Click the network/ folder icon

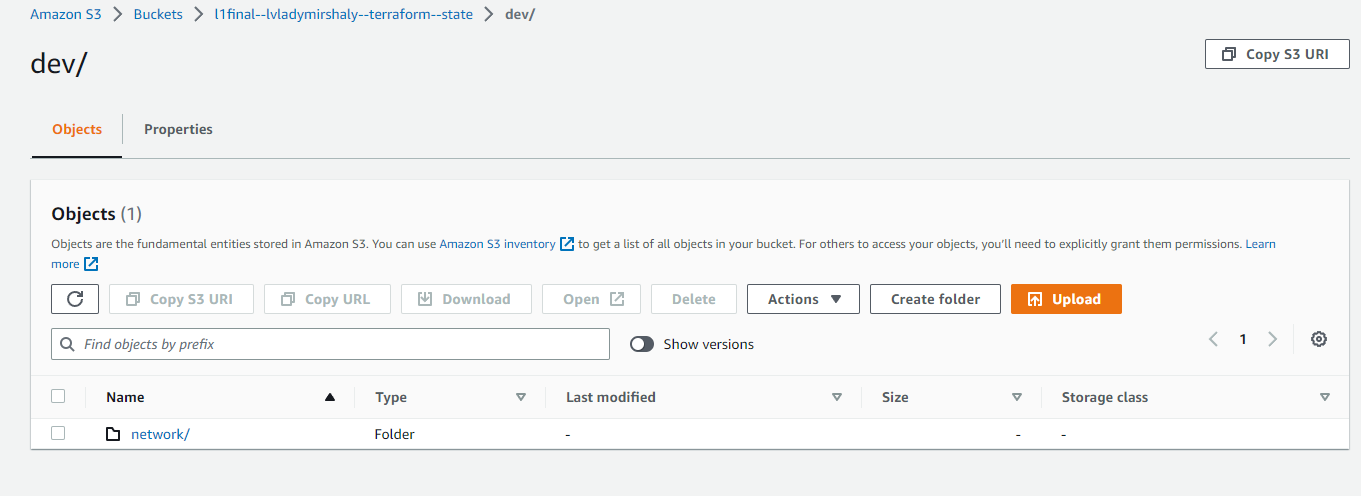click(x=113, y=434)
